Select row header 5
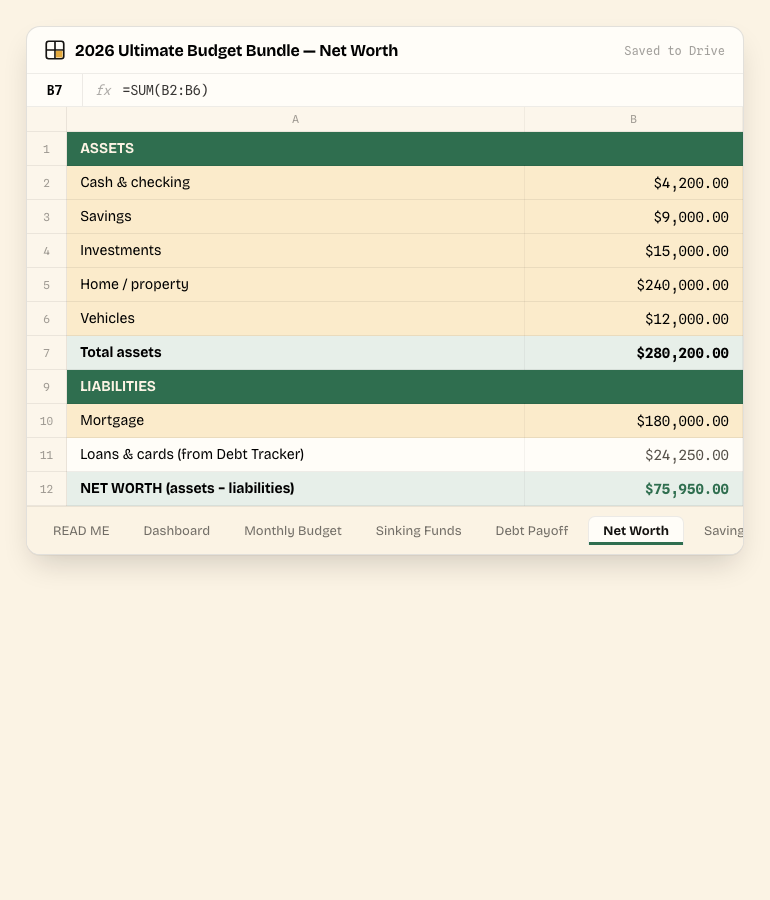The image size is (770, 900). click(x=47, y=285)
